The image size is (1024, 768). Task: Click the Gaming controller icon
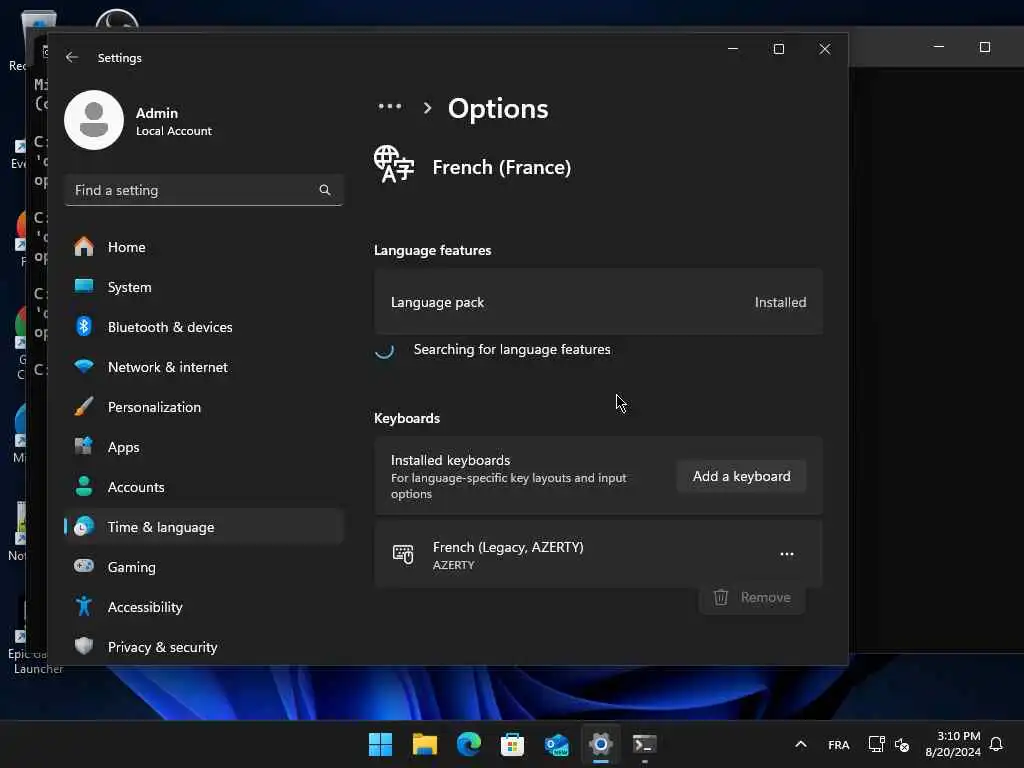pyautogui.click(x=84, y=566)
